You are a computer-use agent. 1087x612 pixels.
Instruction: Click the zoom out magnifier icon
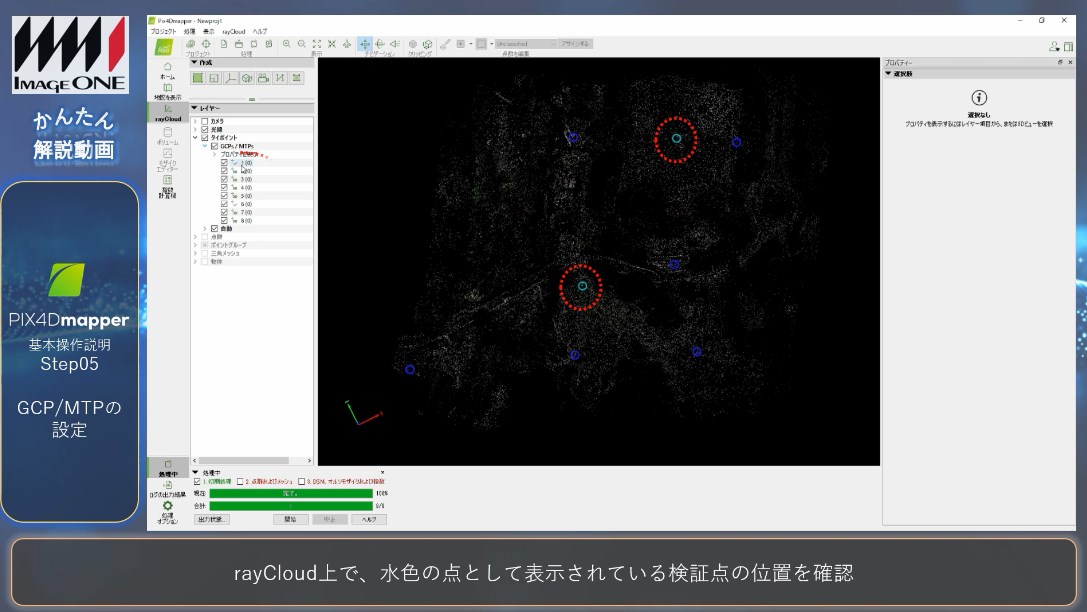click(x=301, y=44)
